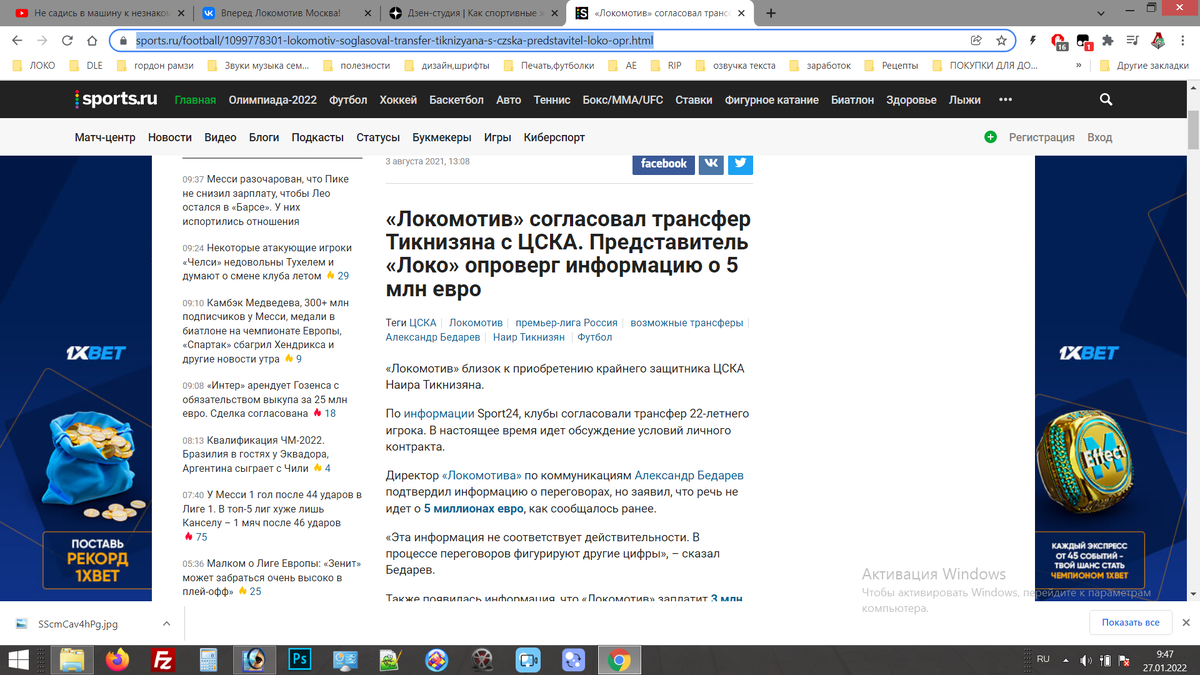Open the ЦСКА tag link
Screen dimensions: 1200x675
tap(423, 323)
